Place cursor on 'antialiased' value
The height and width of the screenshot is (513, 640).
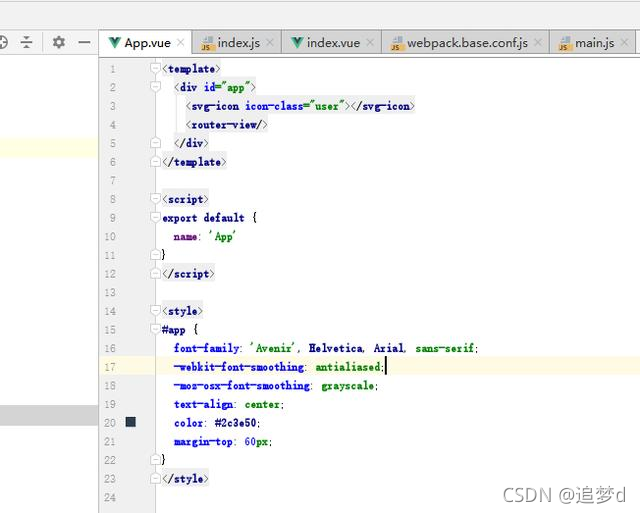coord(348,367)
